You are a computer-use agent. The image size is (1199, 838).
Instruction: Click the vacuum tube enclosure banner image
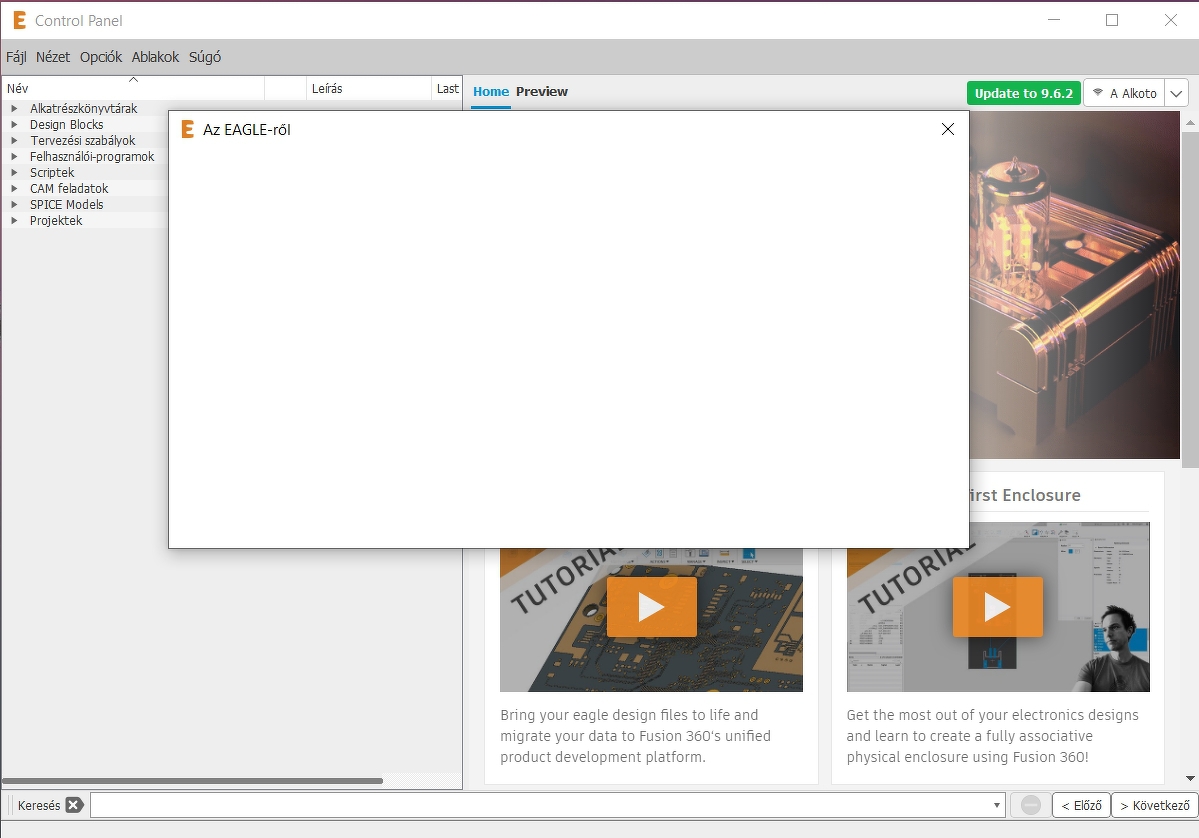(1074, 284)
